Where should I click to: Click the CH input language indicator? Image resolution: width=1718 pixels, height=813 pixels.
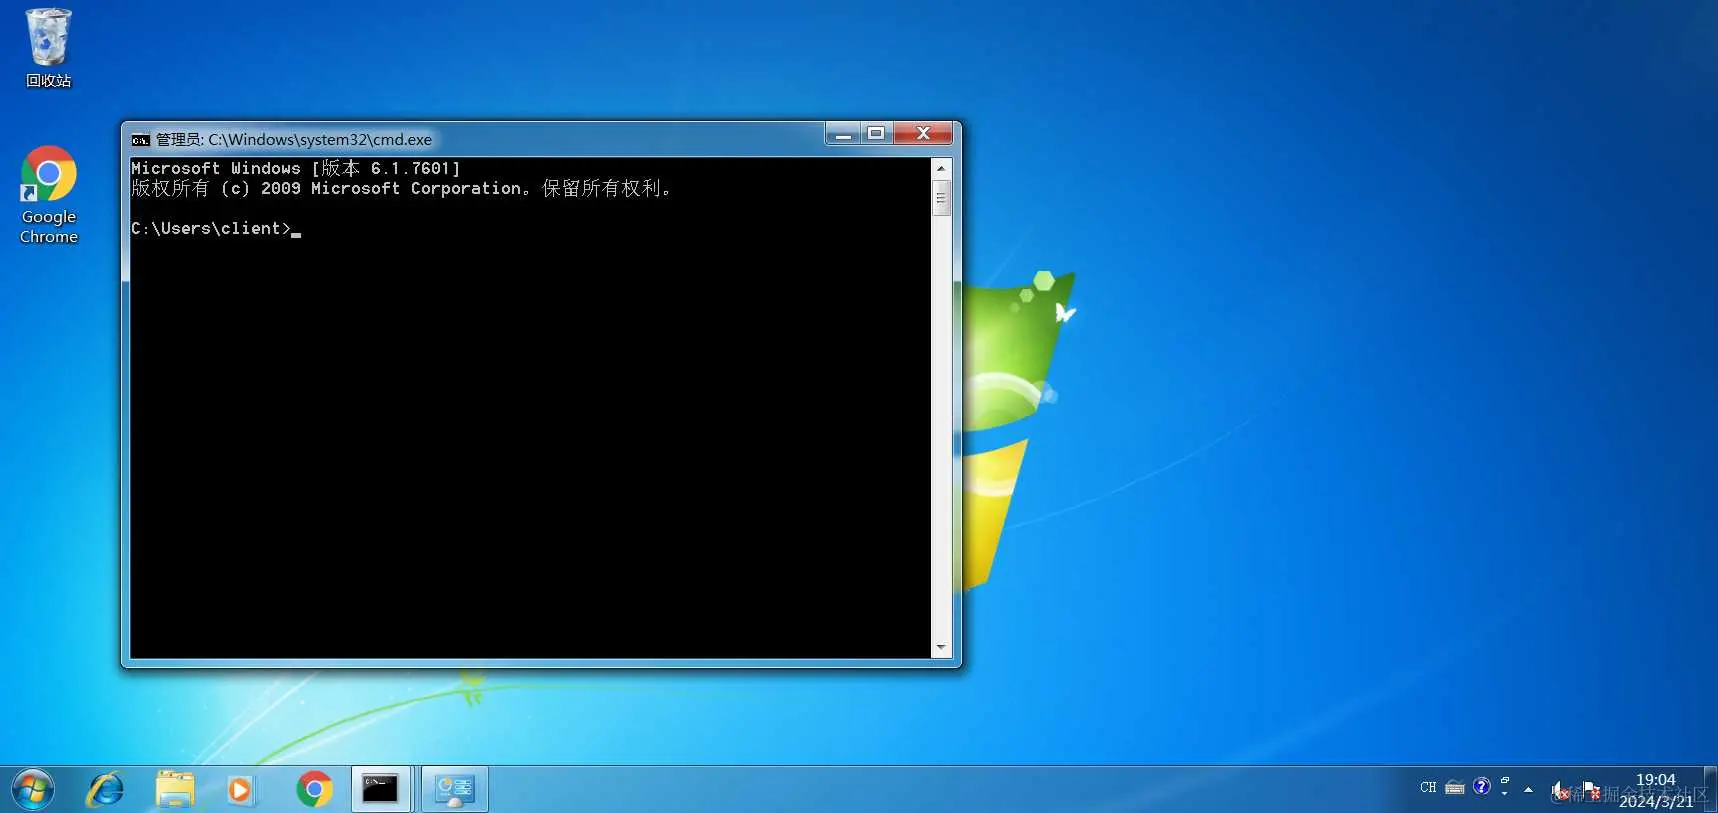click(1428, 787)
